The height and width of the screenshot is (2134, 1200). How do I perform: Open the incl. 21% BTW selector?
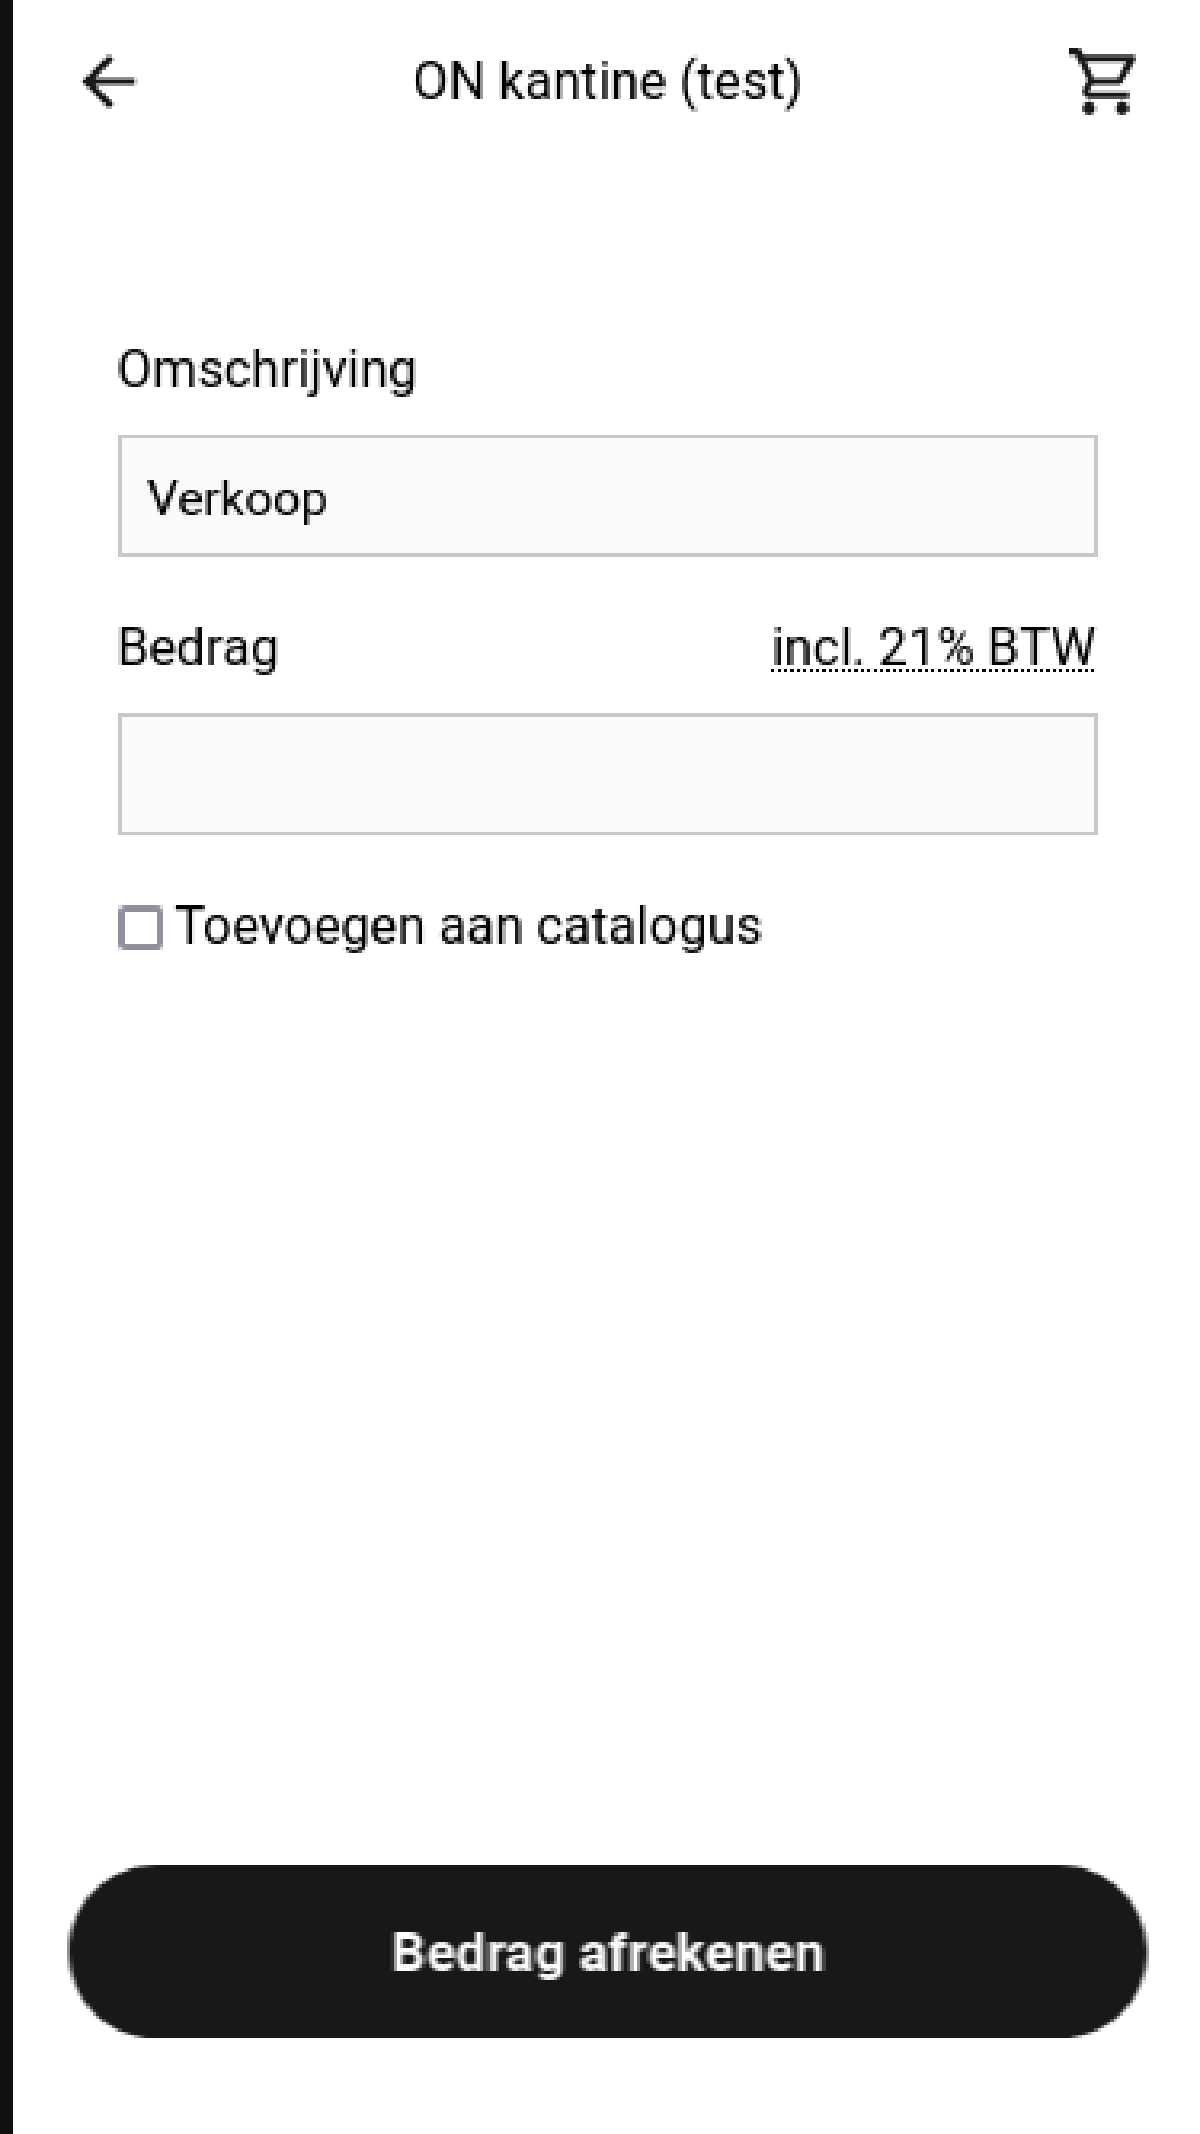[932, 647]
